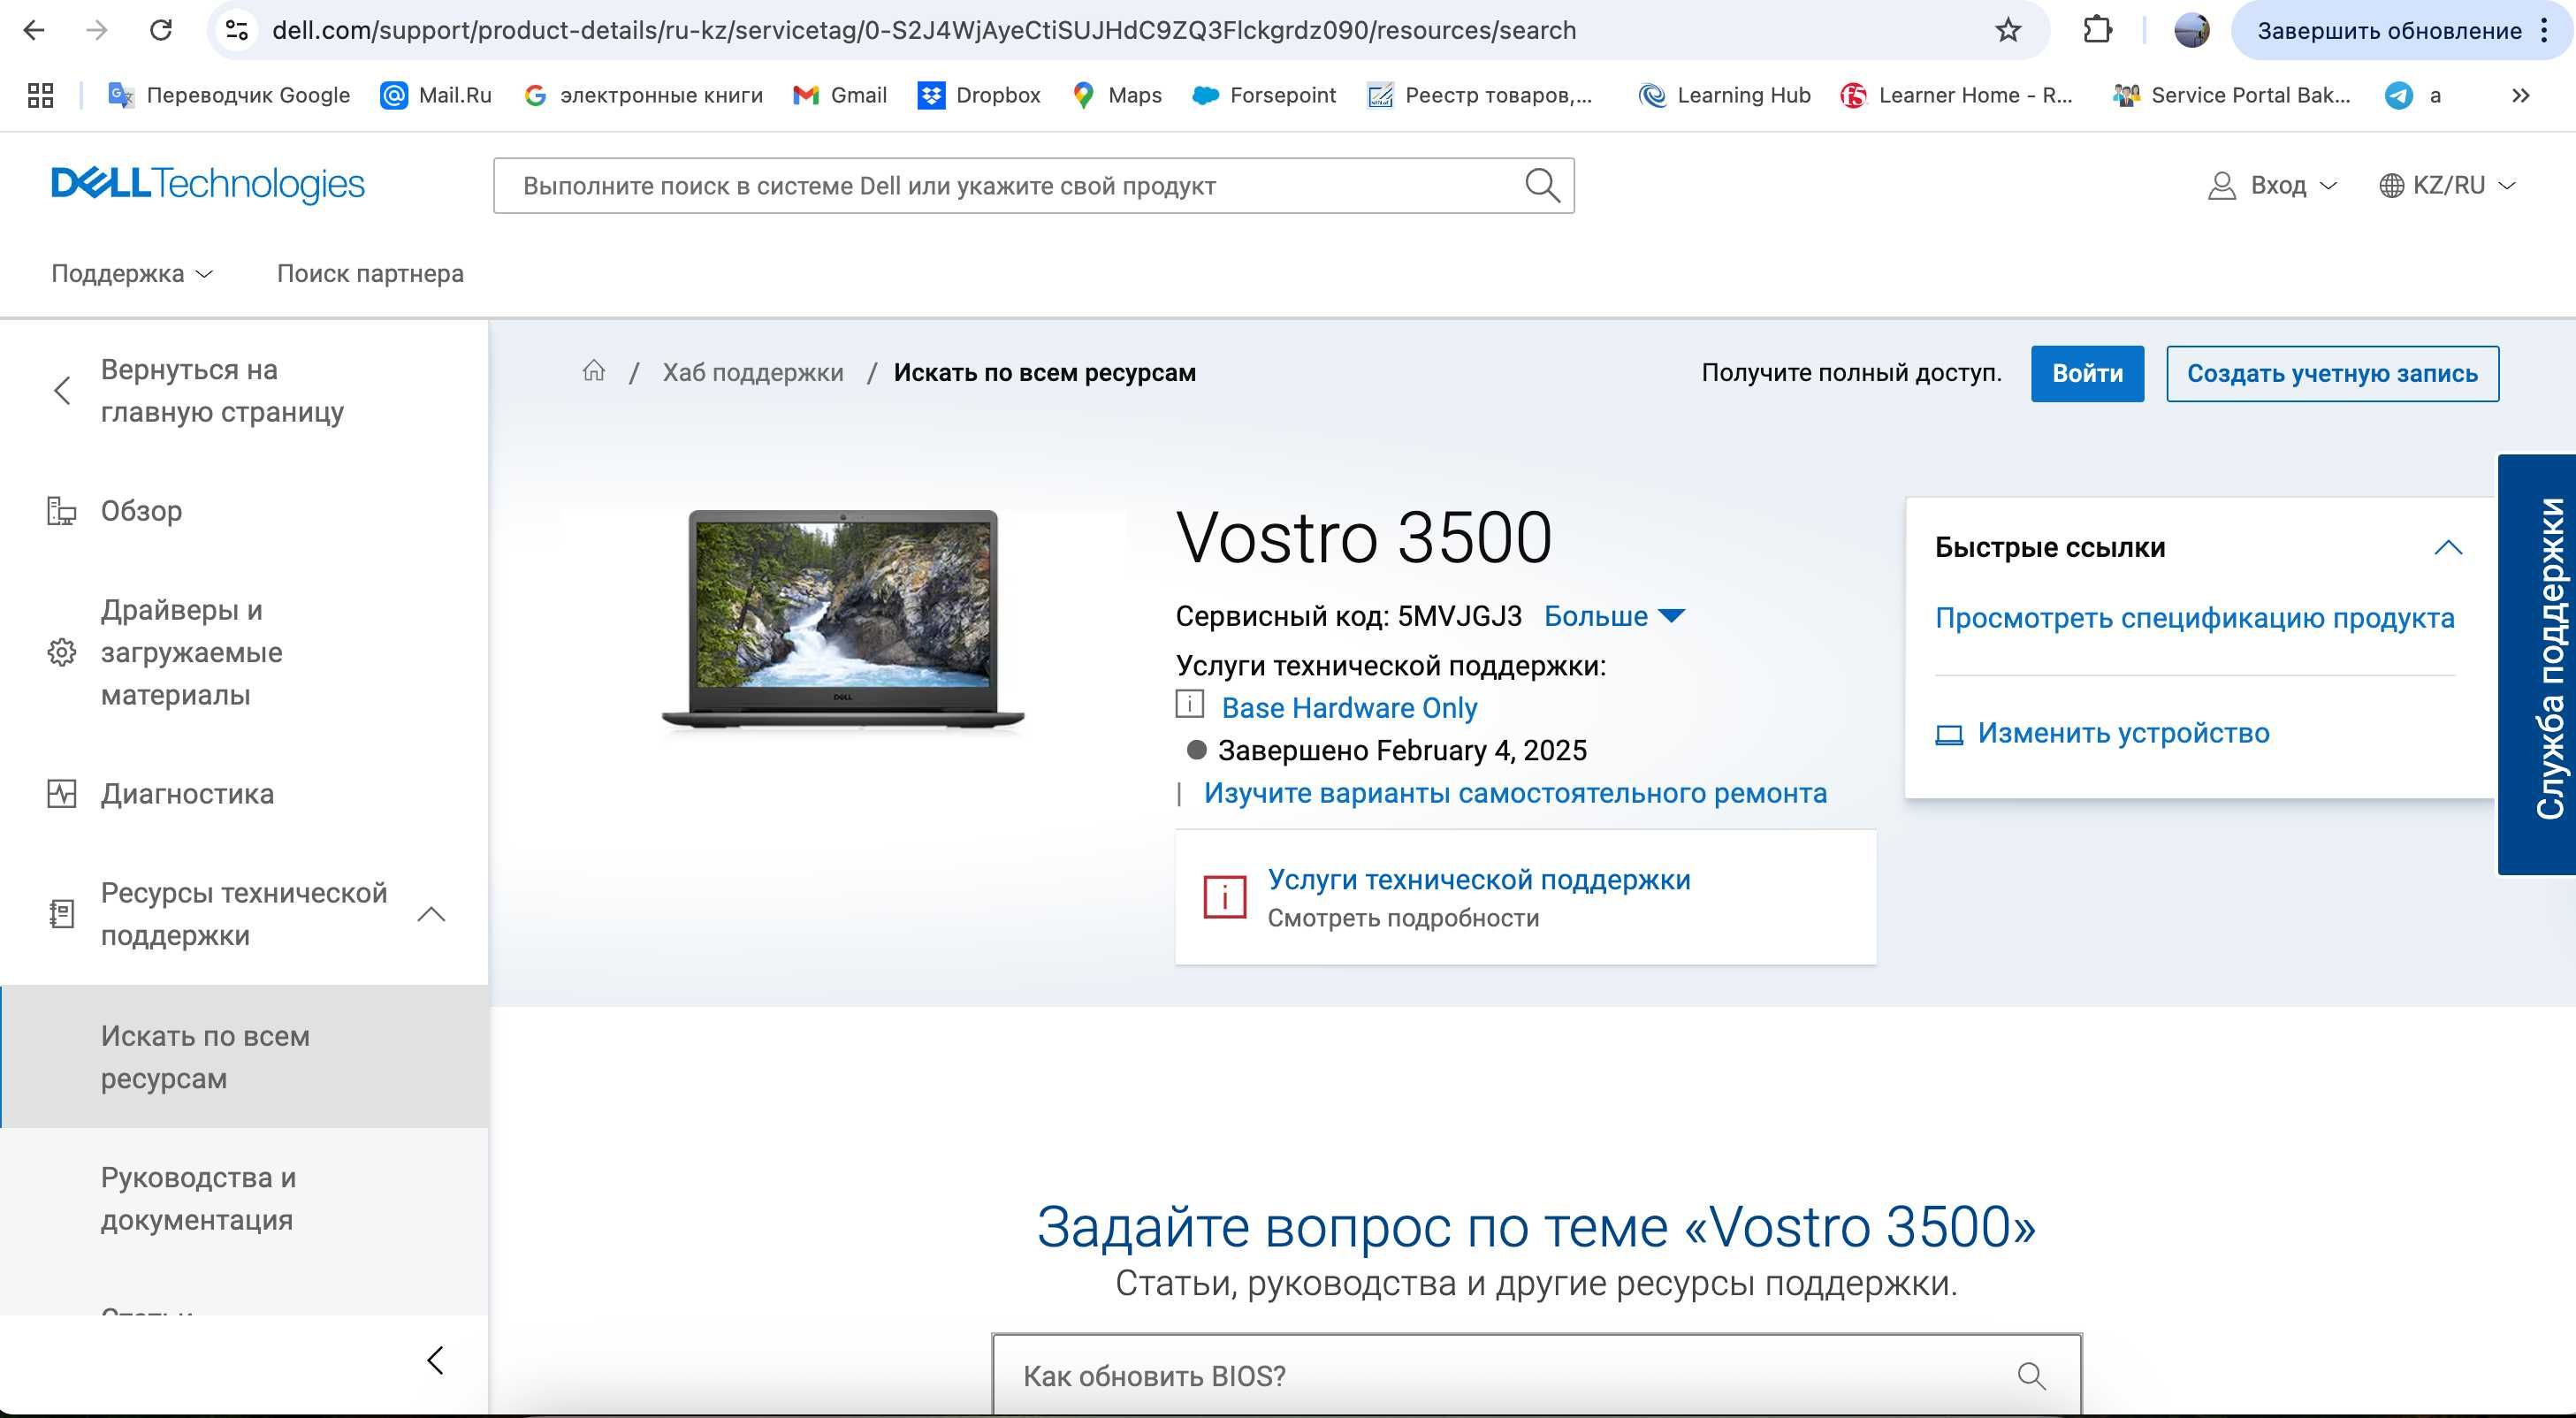Open the Base Hardware Only link

(x=1349, y=707)
